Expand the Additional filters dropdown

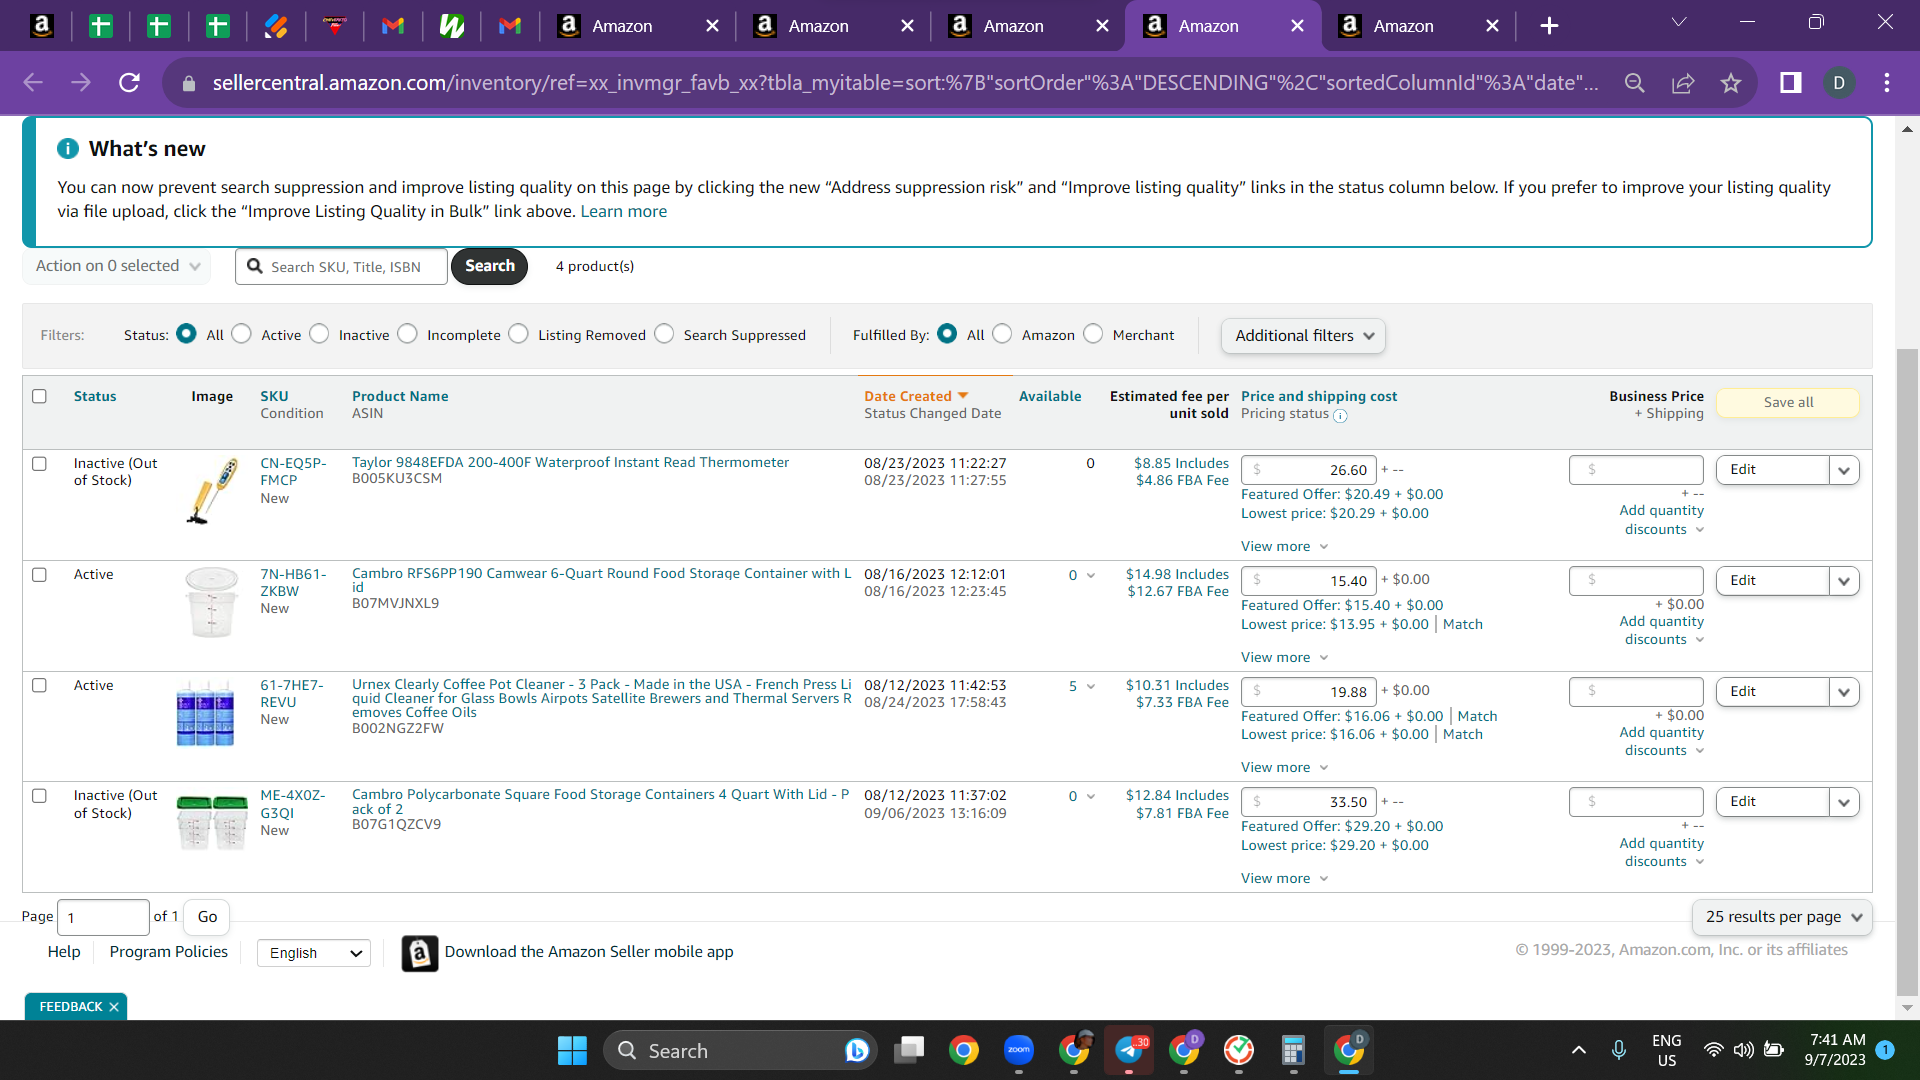(x=1303, y=336)
